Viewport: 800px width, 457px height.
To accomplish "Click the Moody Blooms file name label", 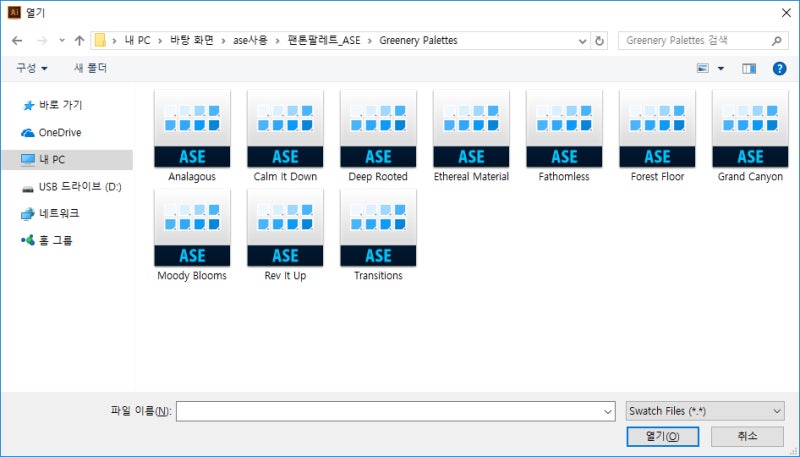I will coord(192,275).
